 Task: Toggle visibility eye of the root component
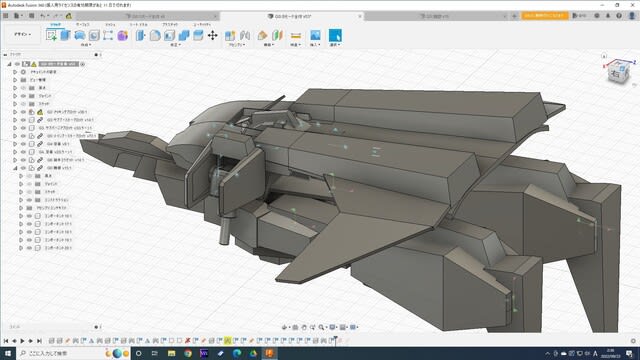point(18,64)
